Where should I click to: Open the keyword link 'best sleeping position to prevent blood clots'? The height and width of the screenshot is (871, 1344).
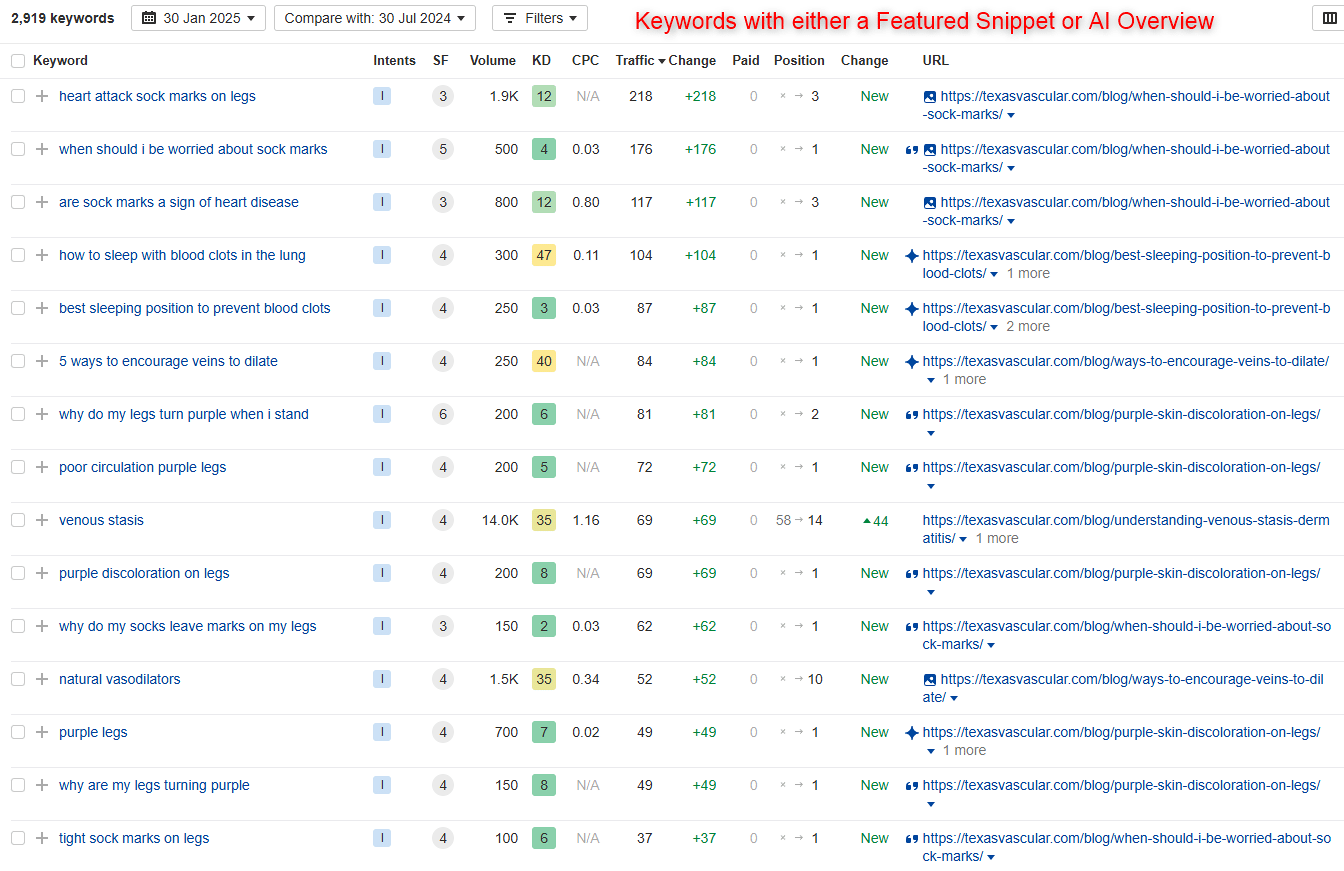(194, 309)
